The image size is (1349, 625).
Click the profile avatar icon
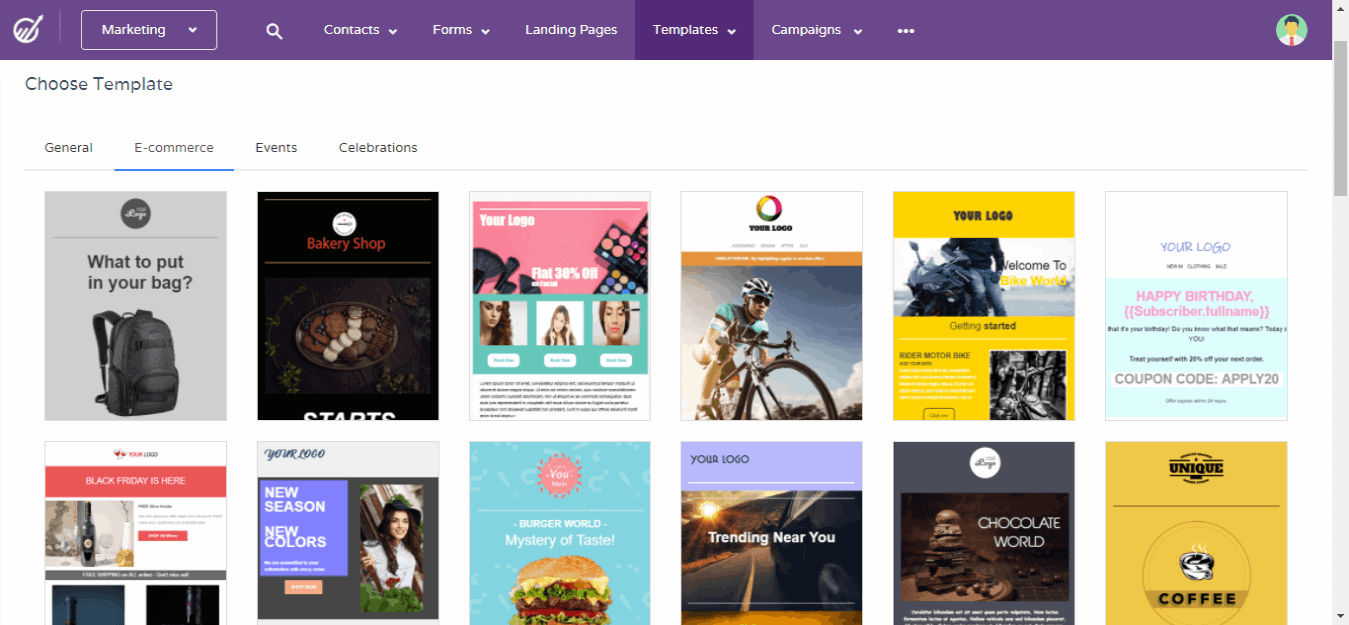pos(1291,30)
